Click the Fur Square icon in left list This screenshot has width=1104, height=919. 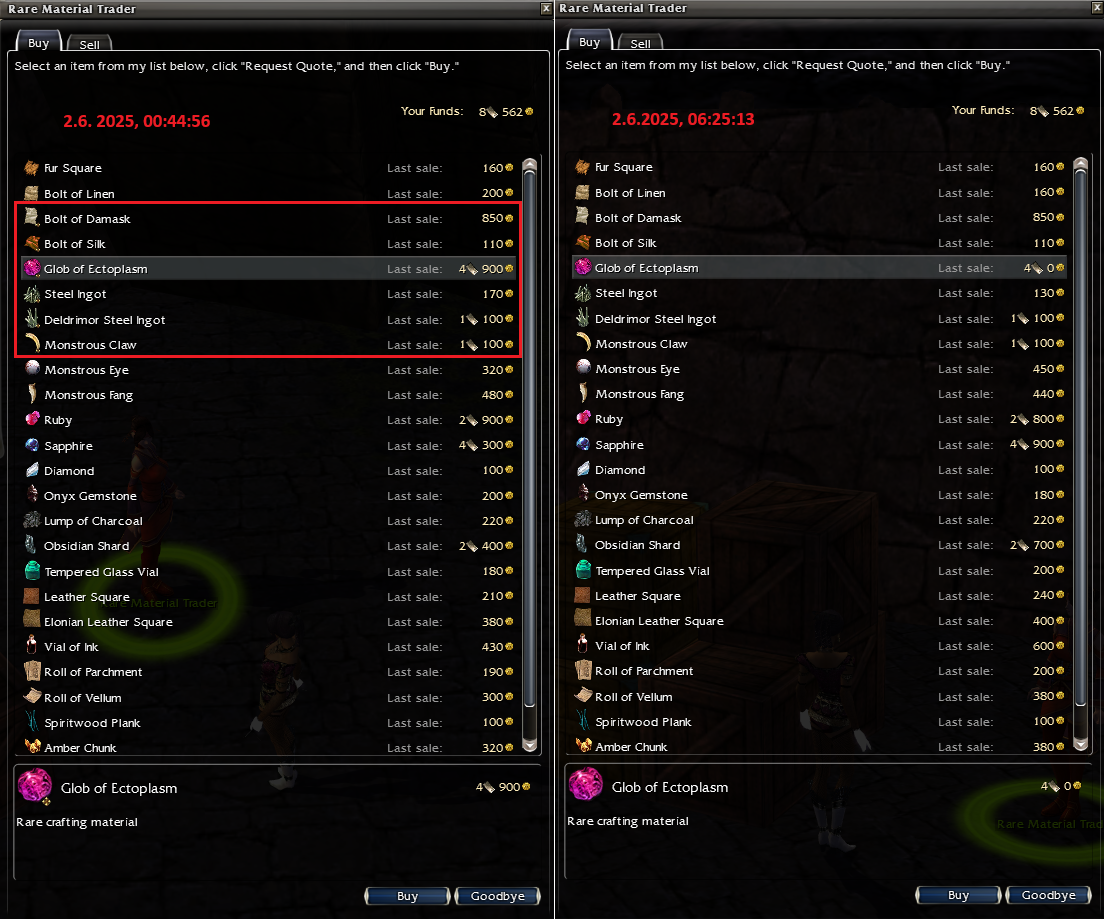click(32, 167)
